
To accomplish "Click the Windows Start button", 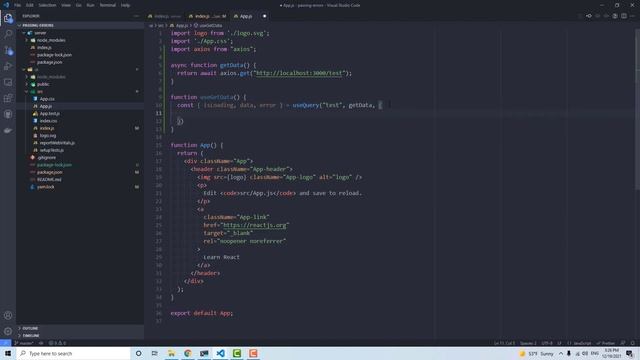I will pyautogui.click(x=8, y=353).
